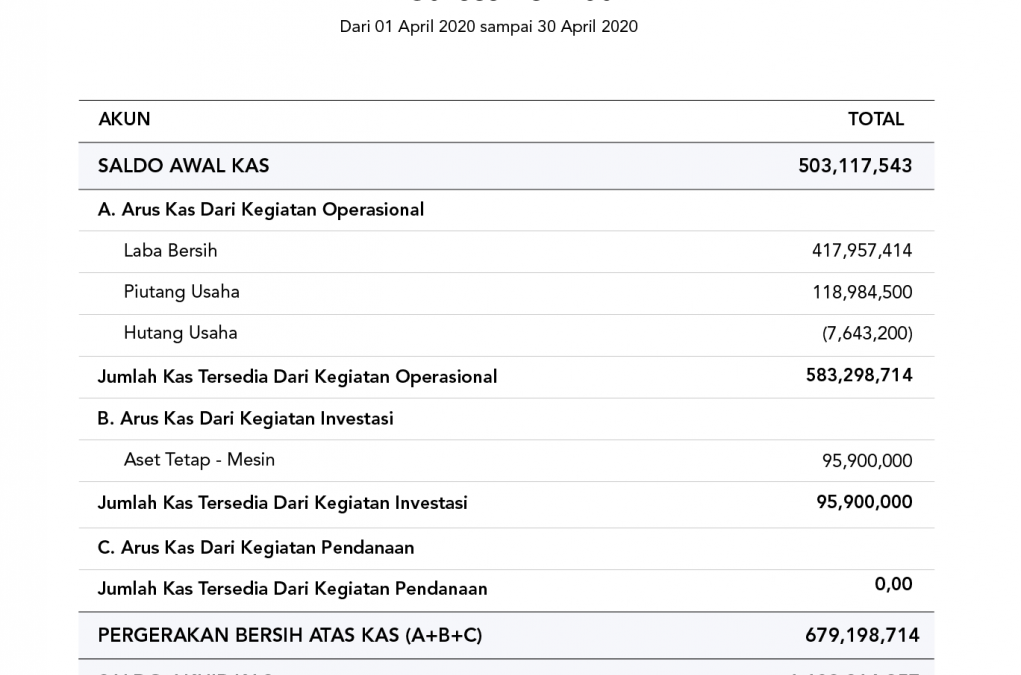Select the SALDO AWAL KAS row label

[x=183, y=166]
